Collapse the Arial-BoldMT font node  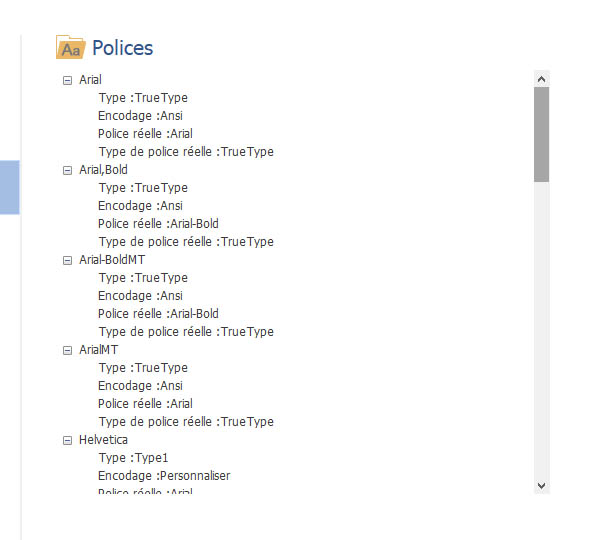click(67, 260)
